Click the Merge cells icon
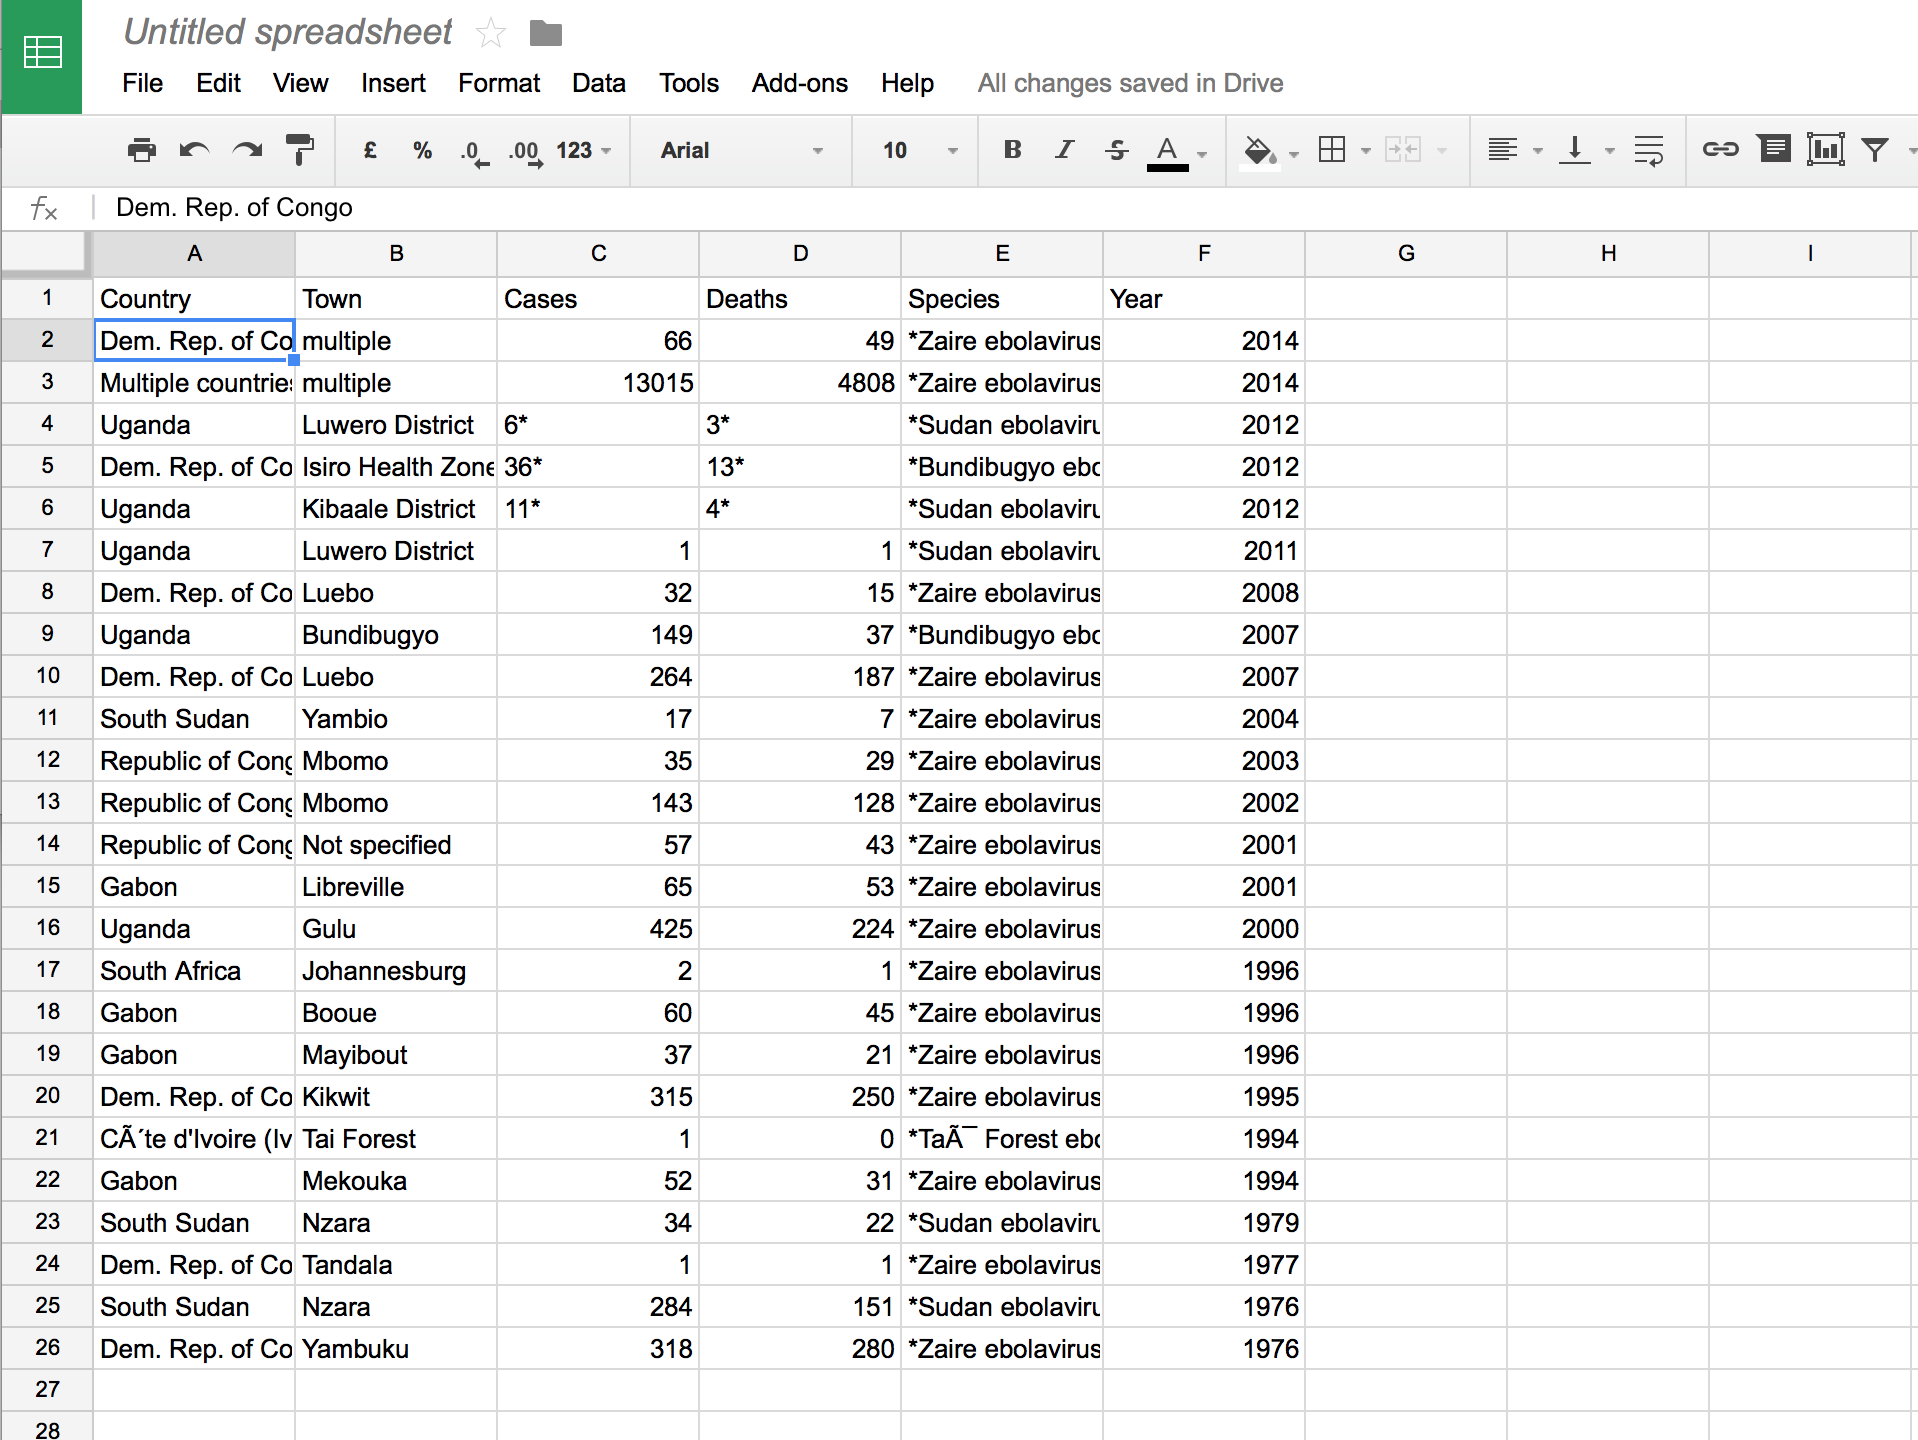Image resolution: width=1918 pixels, height=1440 pixels. coord(1403,150)
